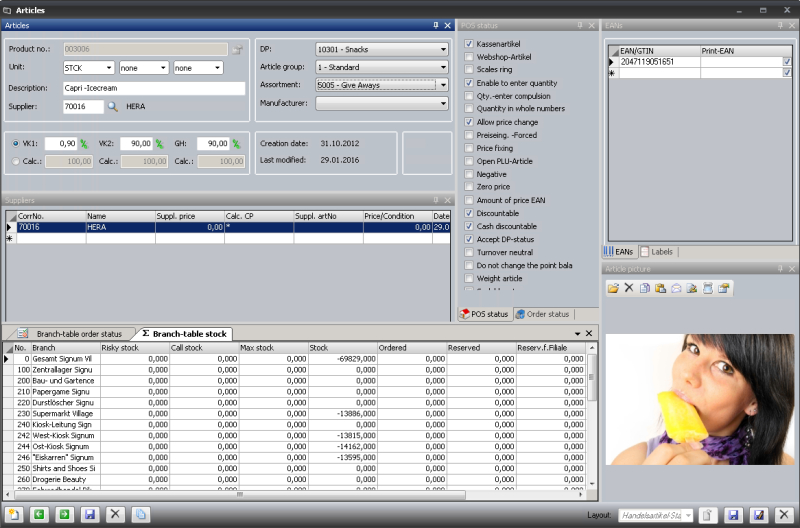Delete the article picture with X icon
This screenshot has width=800, height=528.
(629, 288)
